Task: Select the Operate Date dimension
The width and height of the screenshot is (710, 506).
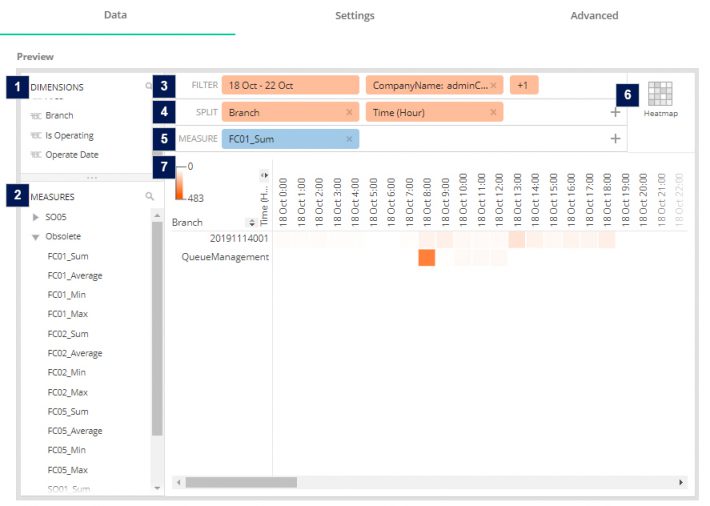Action: (x=72, y=154)
